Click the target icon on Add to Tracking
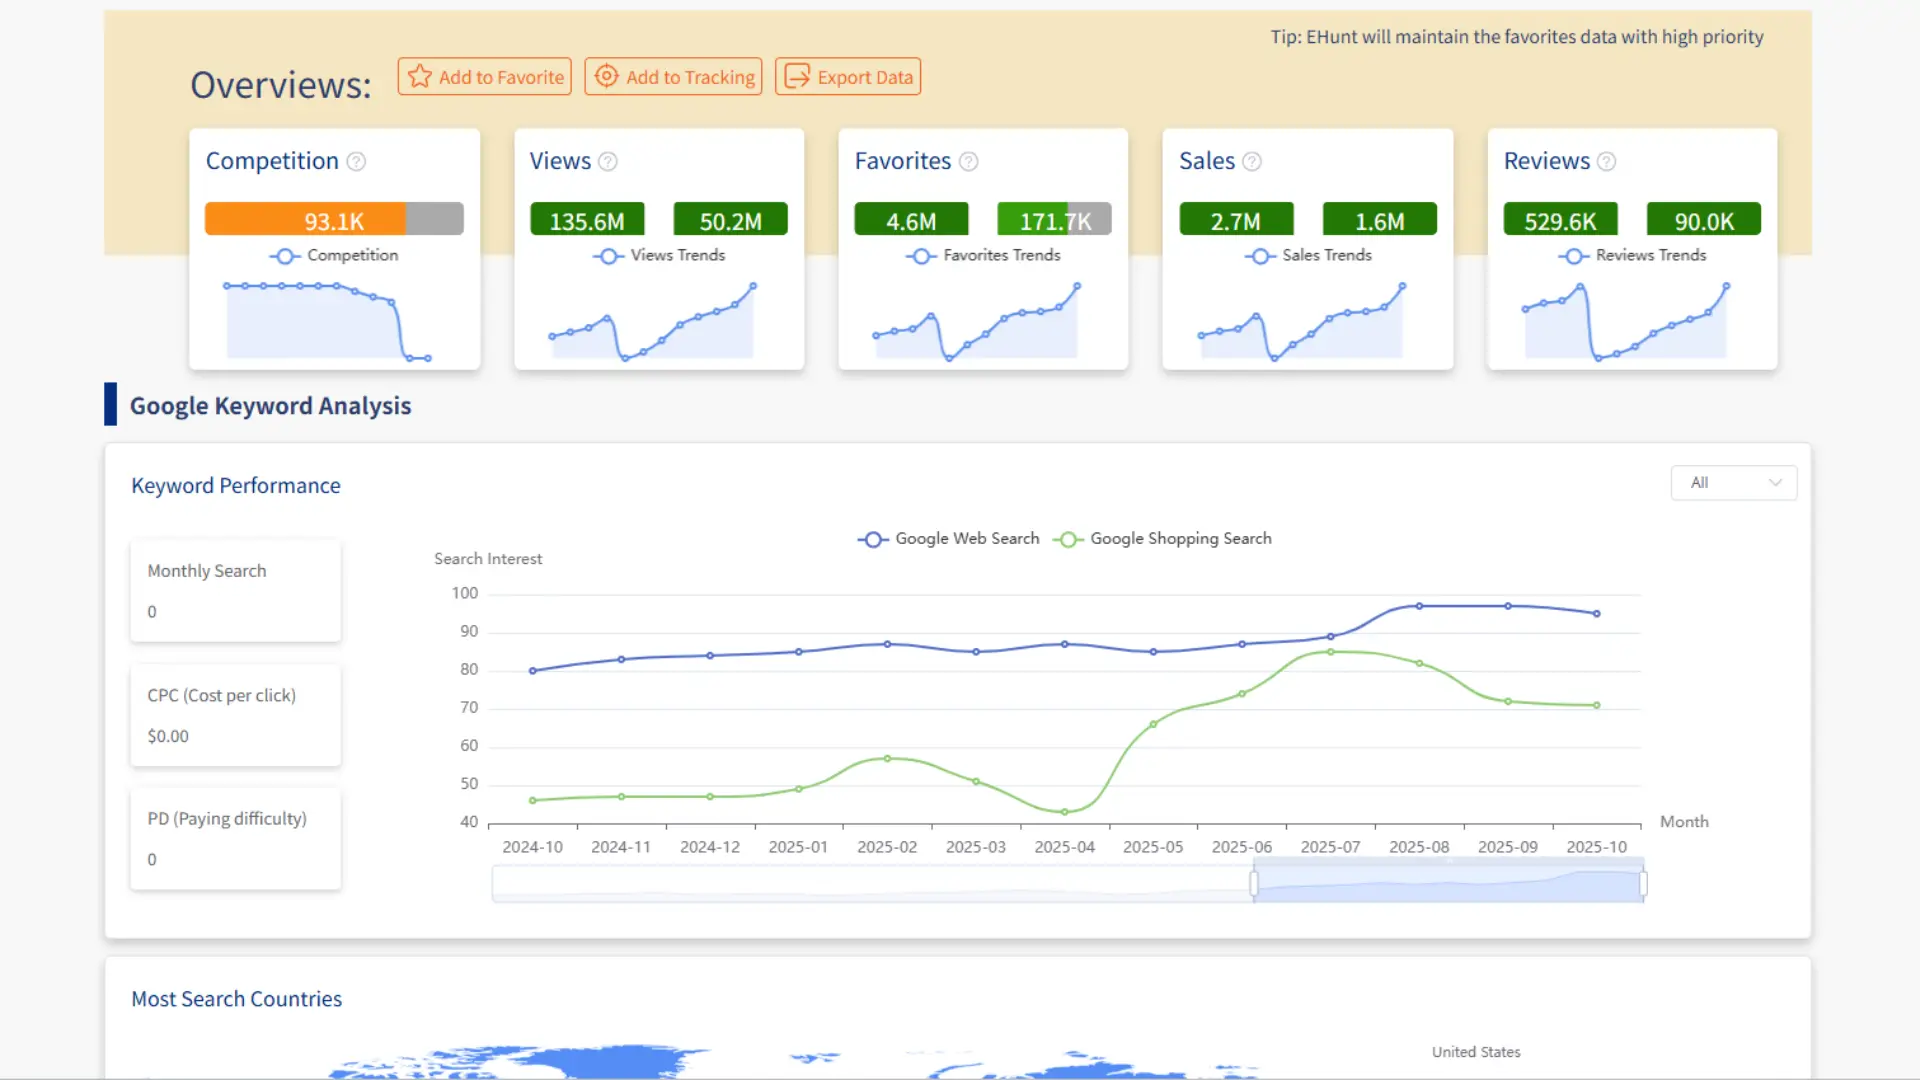1920x1080 pixels. 606,77
